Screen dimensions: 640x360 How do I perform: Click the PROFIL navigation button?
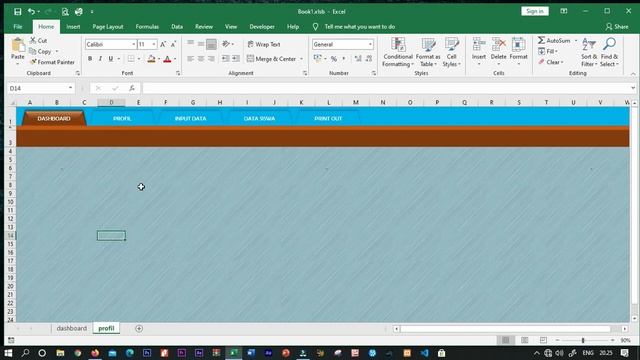pos(122,118)
